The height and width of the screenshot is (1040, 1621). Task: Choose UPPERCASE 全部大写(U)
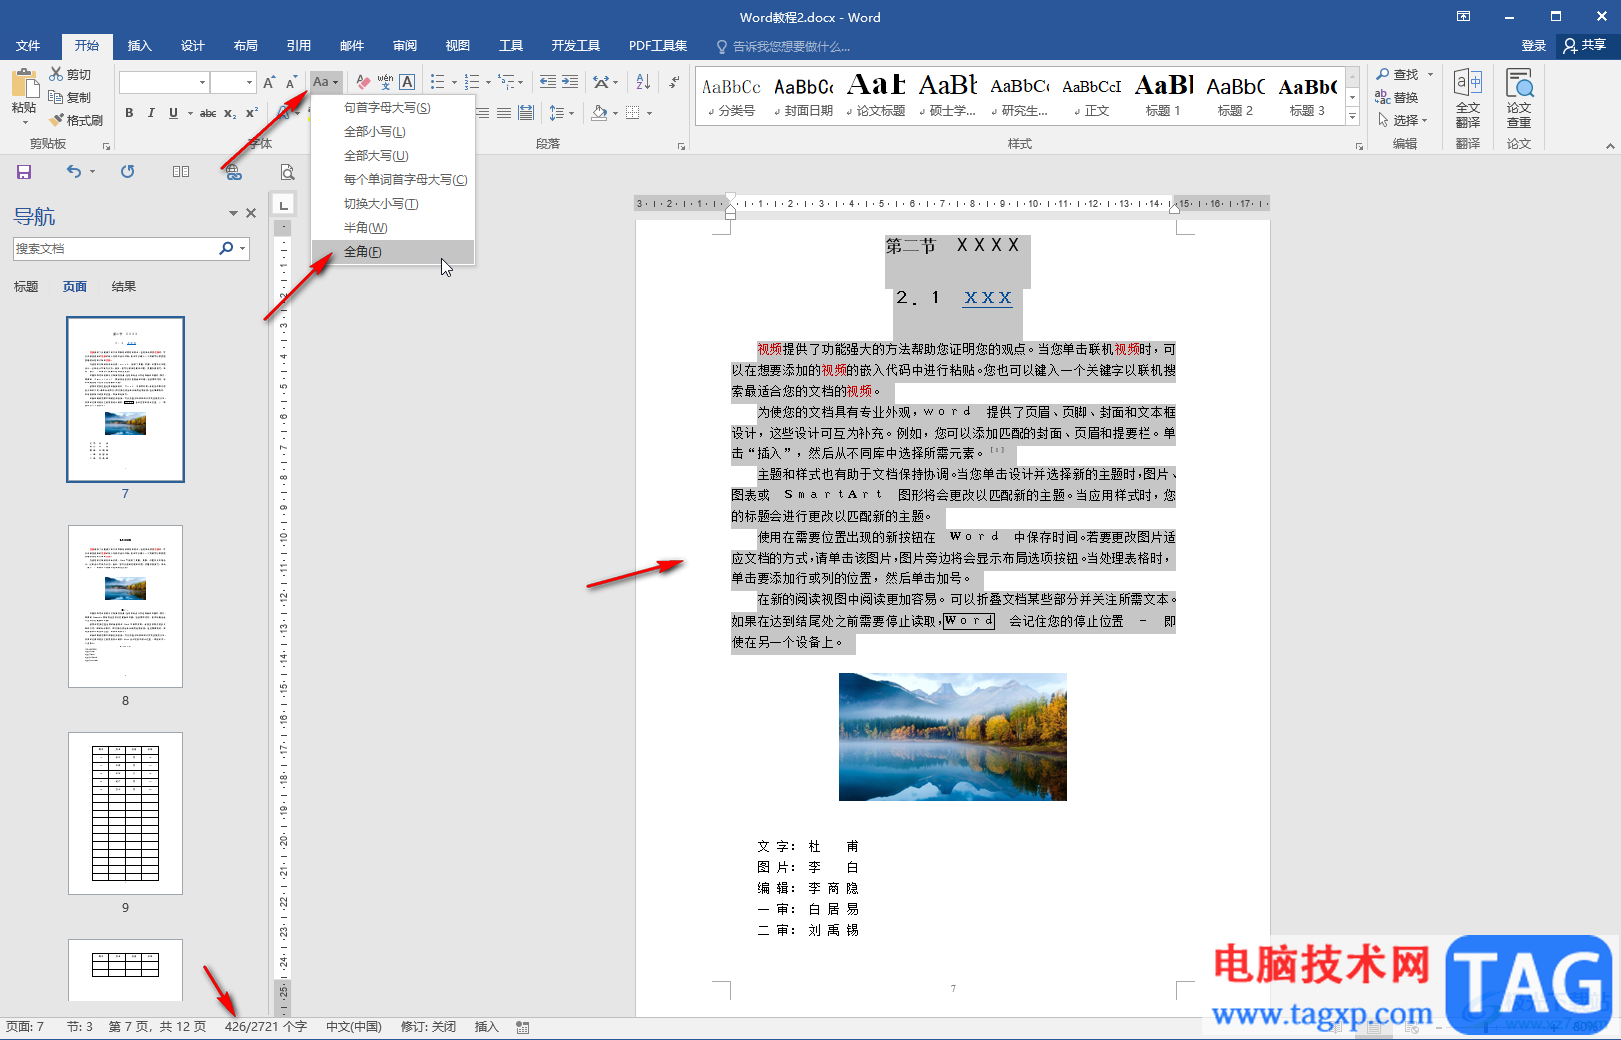tap(392, 156)
